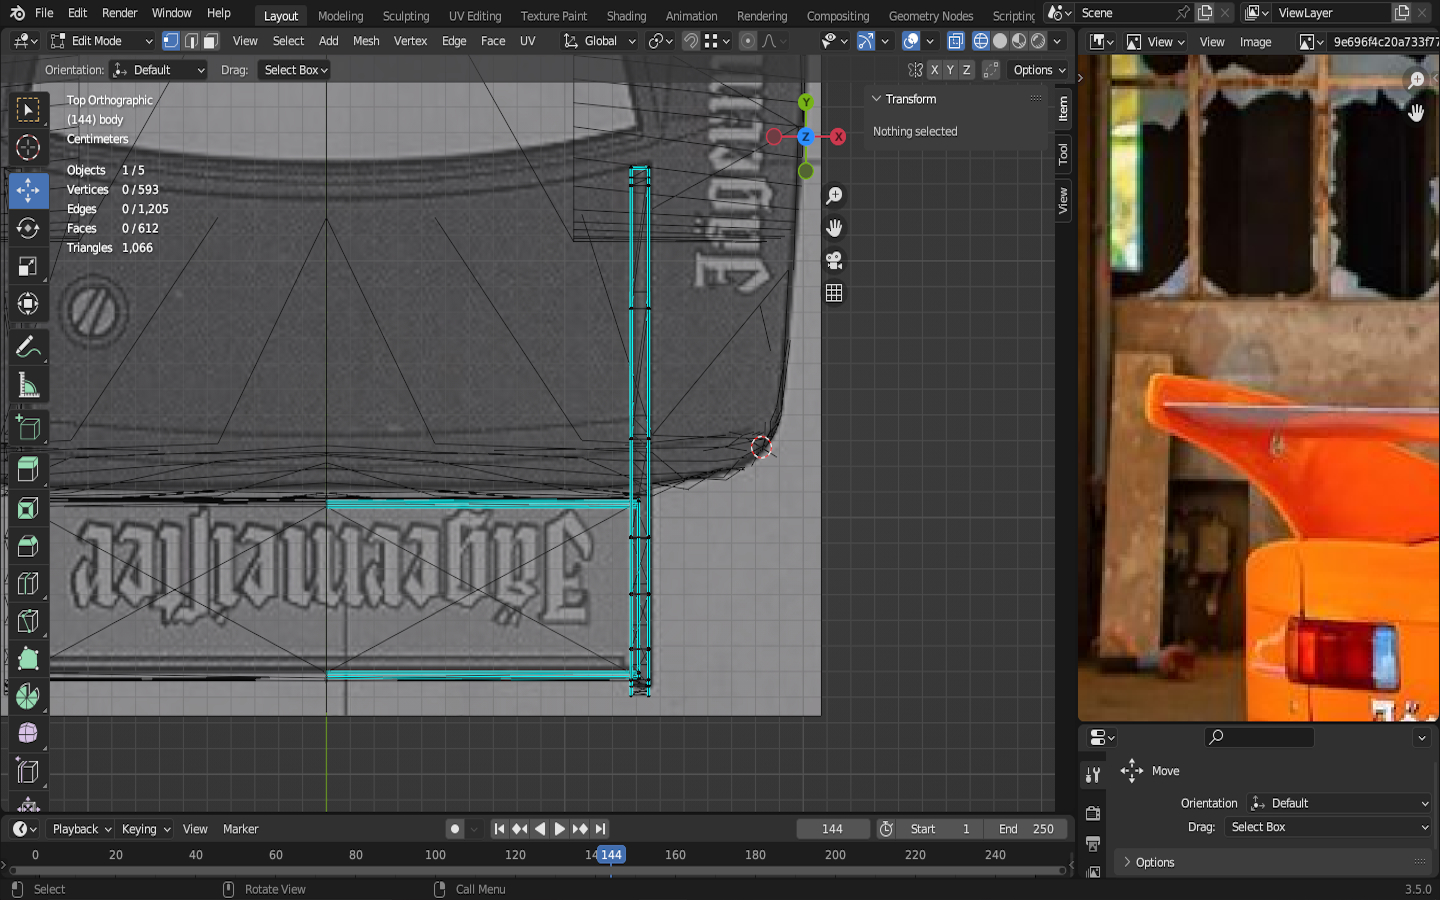The image size is (1440, 900).
Task: Select the Annotate pencil tool
Action: point(28,348)
